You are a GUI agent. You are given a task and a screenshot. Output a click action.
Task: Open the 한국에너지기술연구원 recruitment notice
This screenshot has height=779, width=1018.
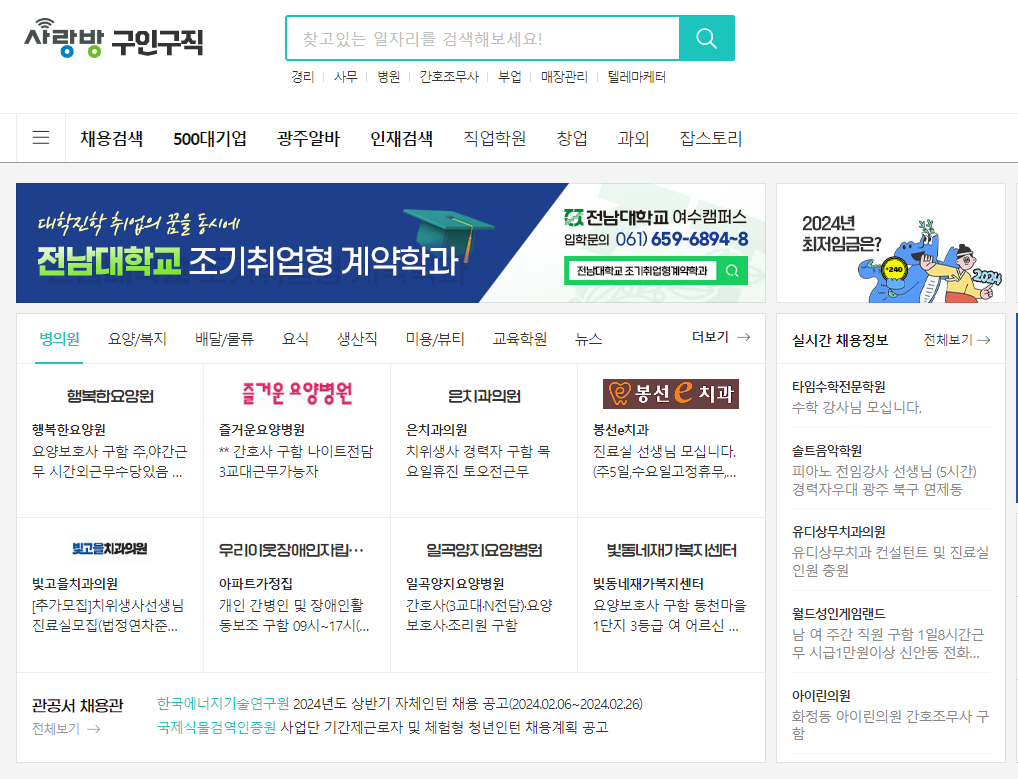click(x=399, y=704)
